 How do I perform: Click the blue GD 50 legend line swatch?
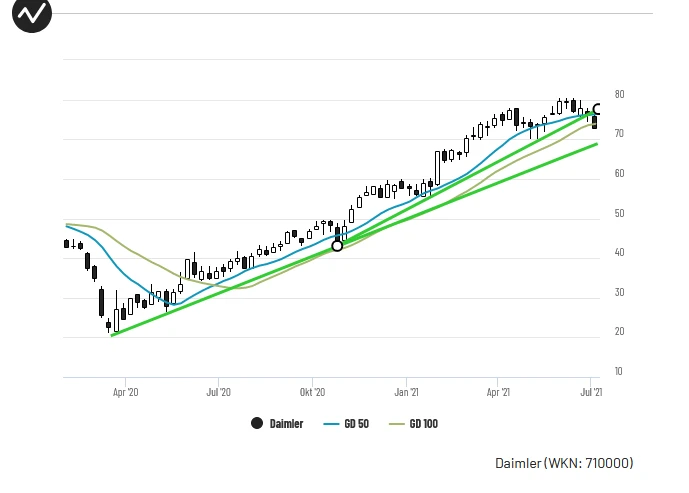pos(331,423)
